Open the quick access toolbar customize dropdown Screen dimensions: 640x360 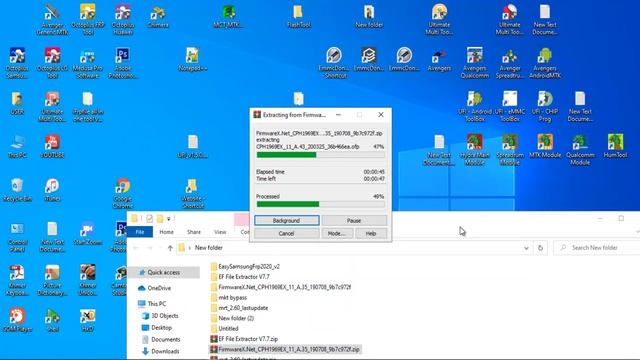169,219
